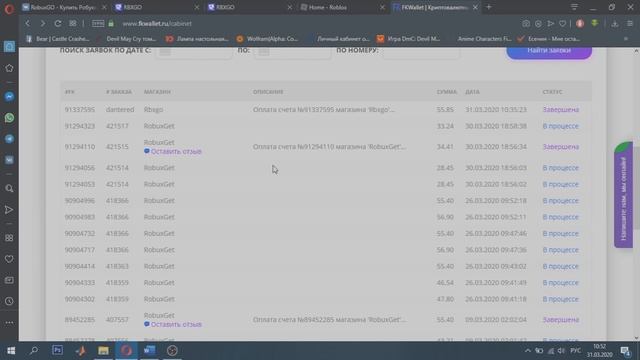Click the VPN badge in the address bar

[98, 24]
